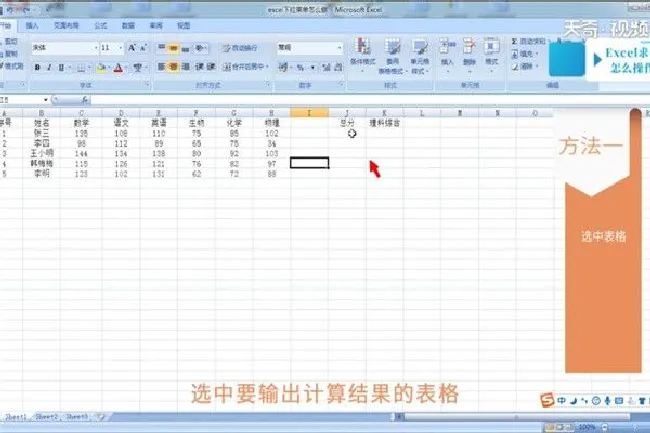The height and width of the screenshot is (433, 650).
Task: Toggle Underline formatting
Action: [x=61, y=67]
